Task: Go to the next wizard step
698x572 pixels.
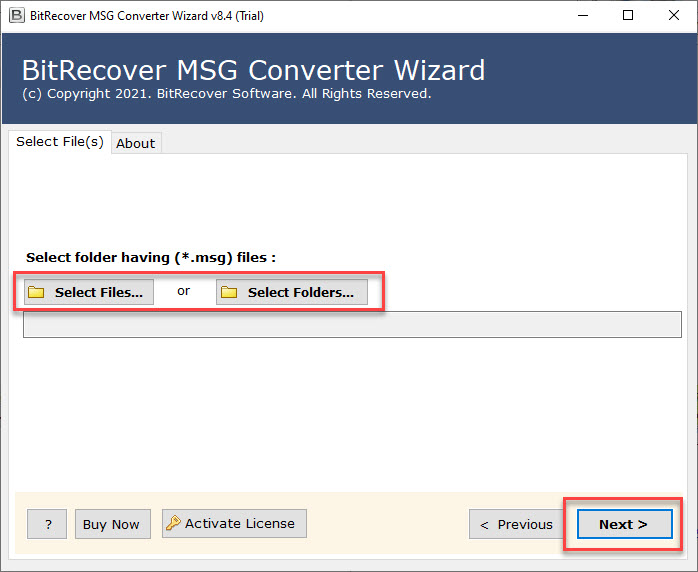Action: coord(625,524)
